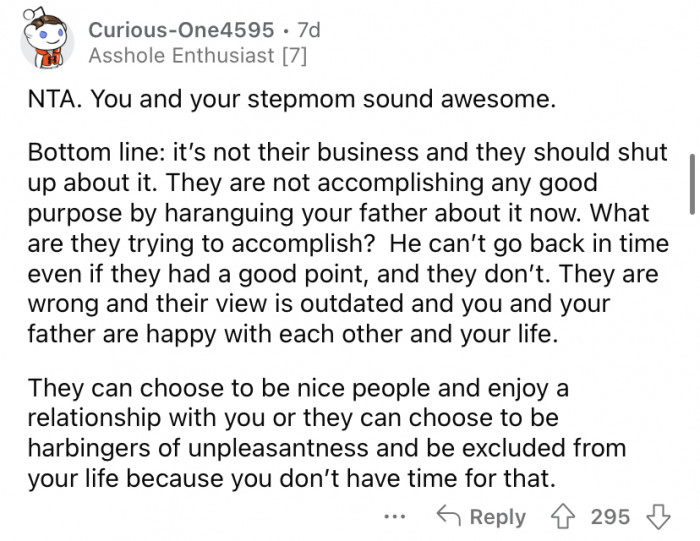
Task: Click the curved reply arrow icon
Action: (x=447, y=516)
